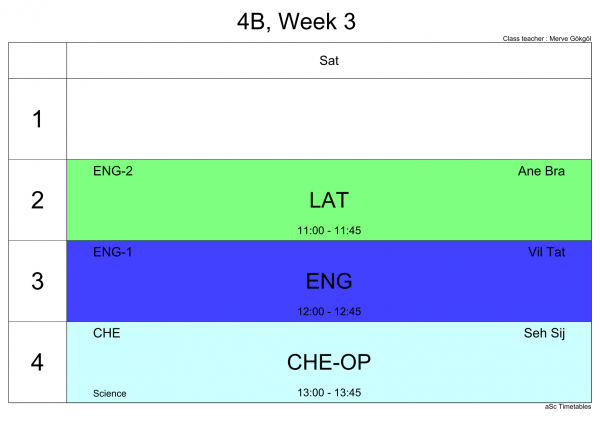Open the CHE-OP lesson card
Image resolution: width=600 pixels, height=424 pixels.
(x=329, y=362)
